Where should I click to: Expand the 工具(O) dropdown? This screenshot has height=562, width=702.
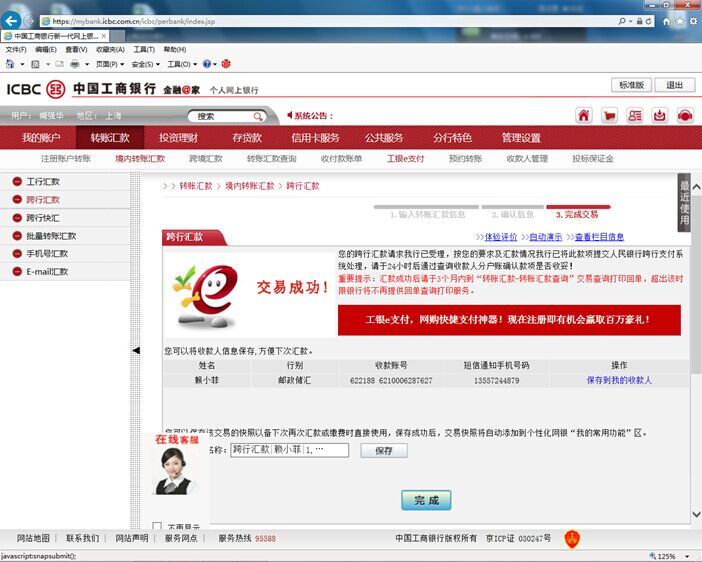182,64
